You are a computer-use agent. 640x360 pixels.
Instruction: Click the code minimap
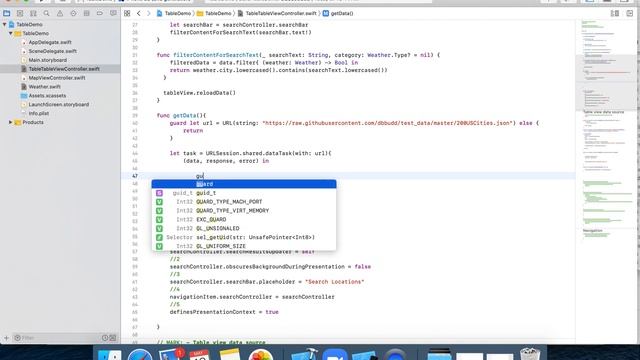pyautogui.click(x=606, y=131)
